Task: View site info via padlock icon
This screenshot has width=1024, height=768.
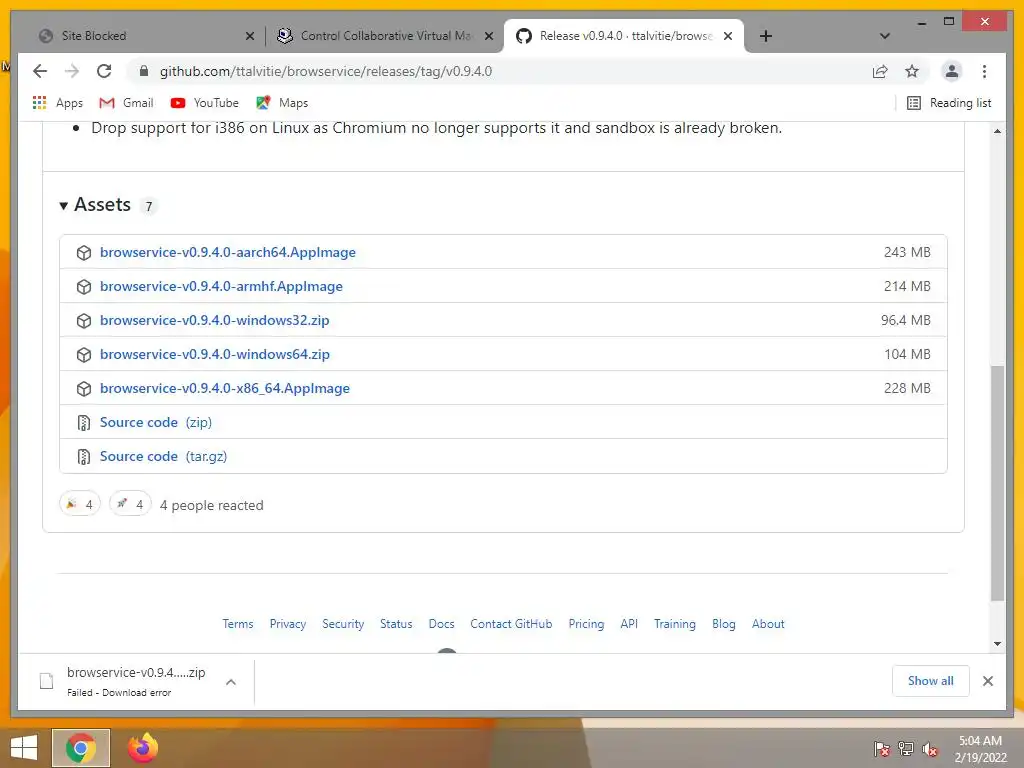Action: [144, 71]
